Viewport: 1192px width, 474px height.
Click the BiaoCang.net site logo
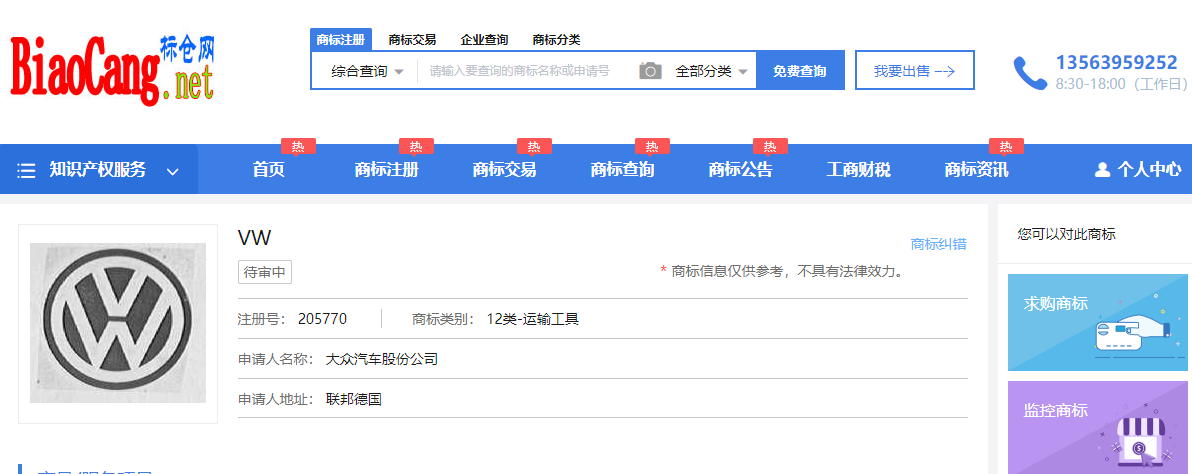coord(112,68)
